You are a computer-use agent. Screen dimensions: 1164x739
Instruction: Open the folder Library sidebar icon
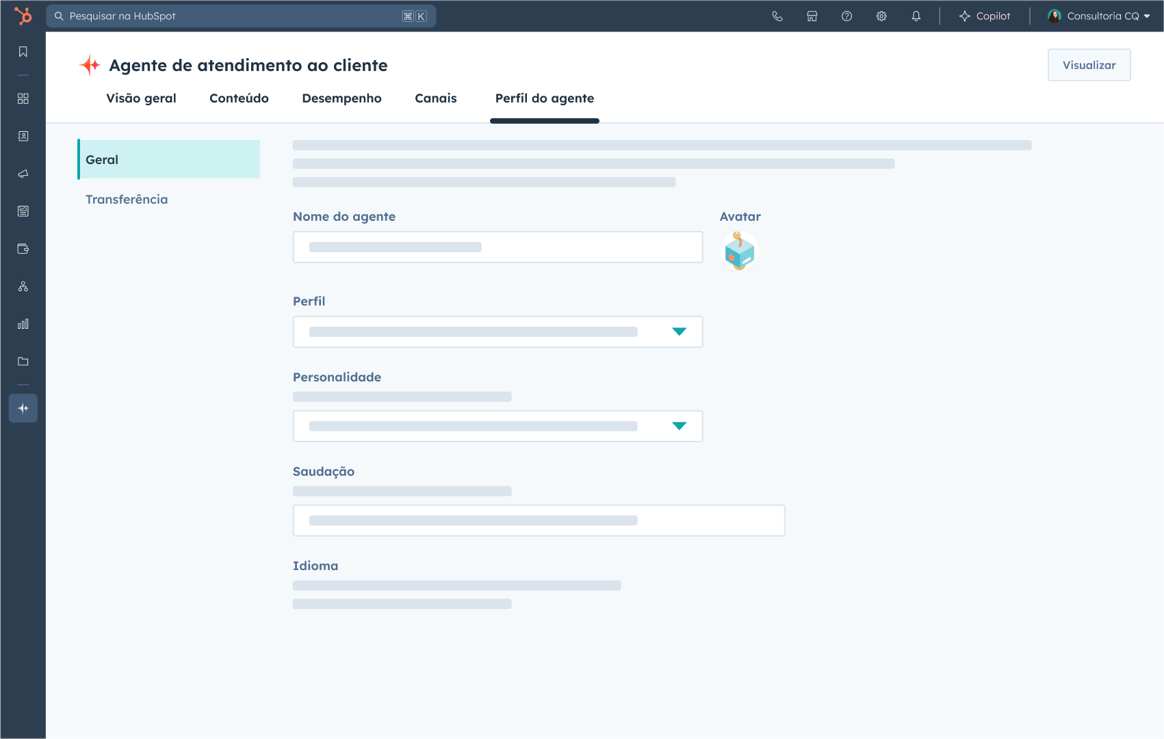tap(23, 361)
